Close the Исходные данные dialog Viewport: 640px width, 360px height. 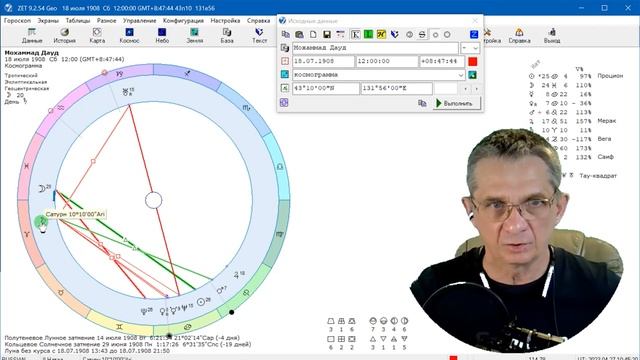point(475,20)
